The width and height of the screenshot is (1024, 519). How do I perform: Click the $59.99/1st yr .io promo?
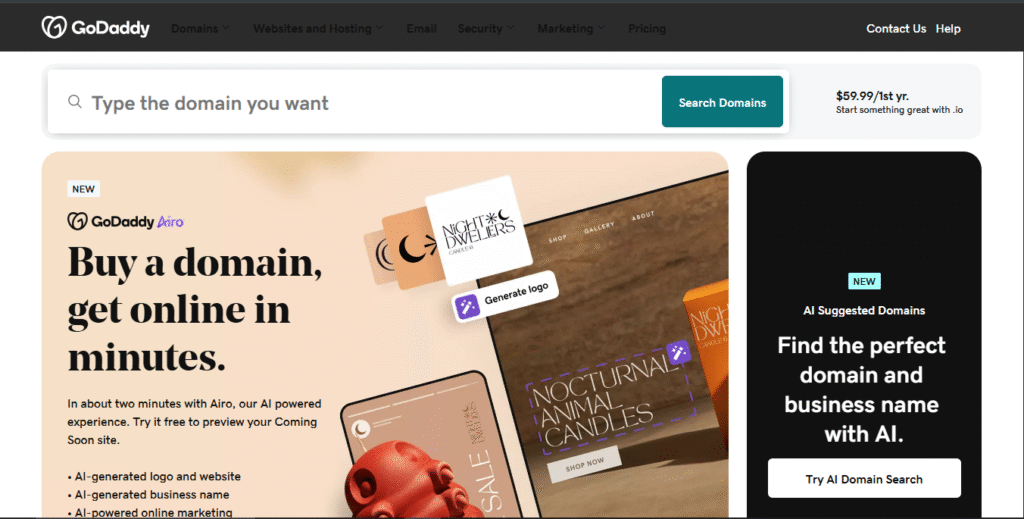click(899, 102)
